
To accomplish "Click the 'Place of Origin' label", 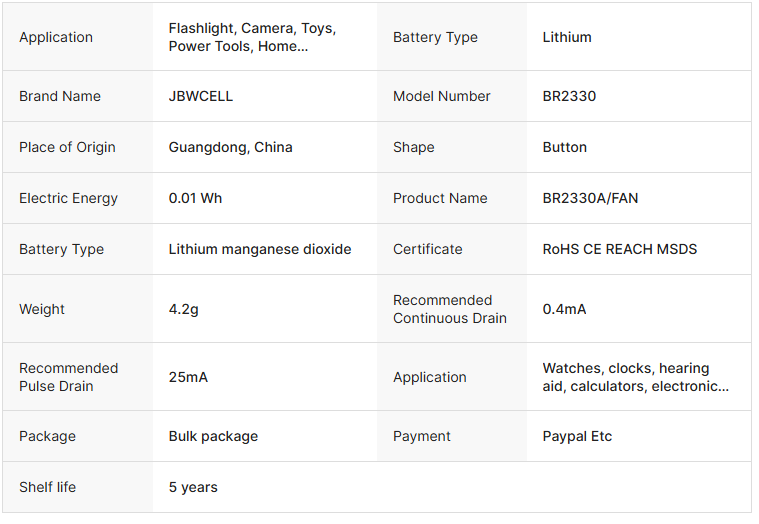I will point(67,147).
